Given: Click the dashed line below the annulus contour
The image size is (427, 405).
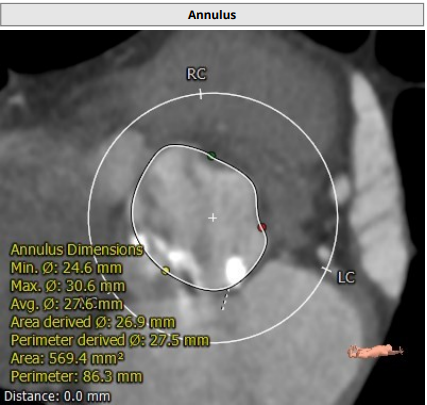Looking at the screenshot, I should pyautogui.click(x=225, y=299).
